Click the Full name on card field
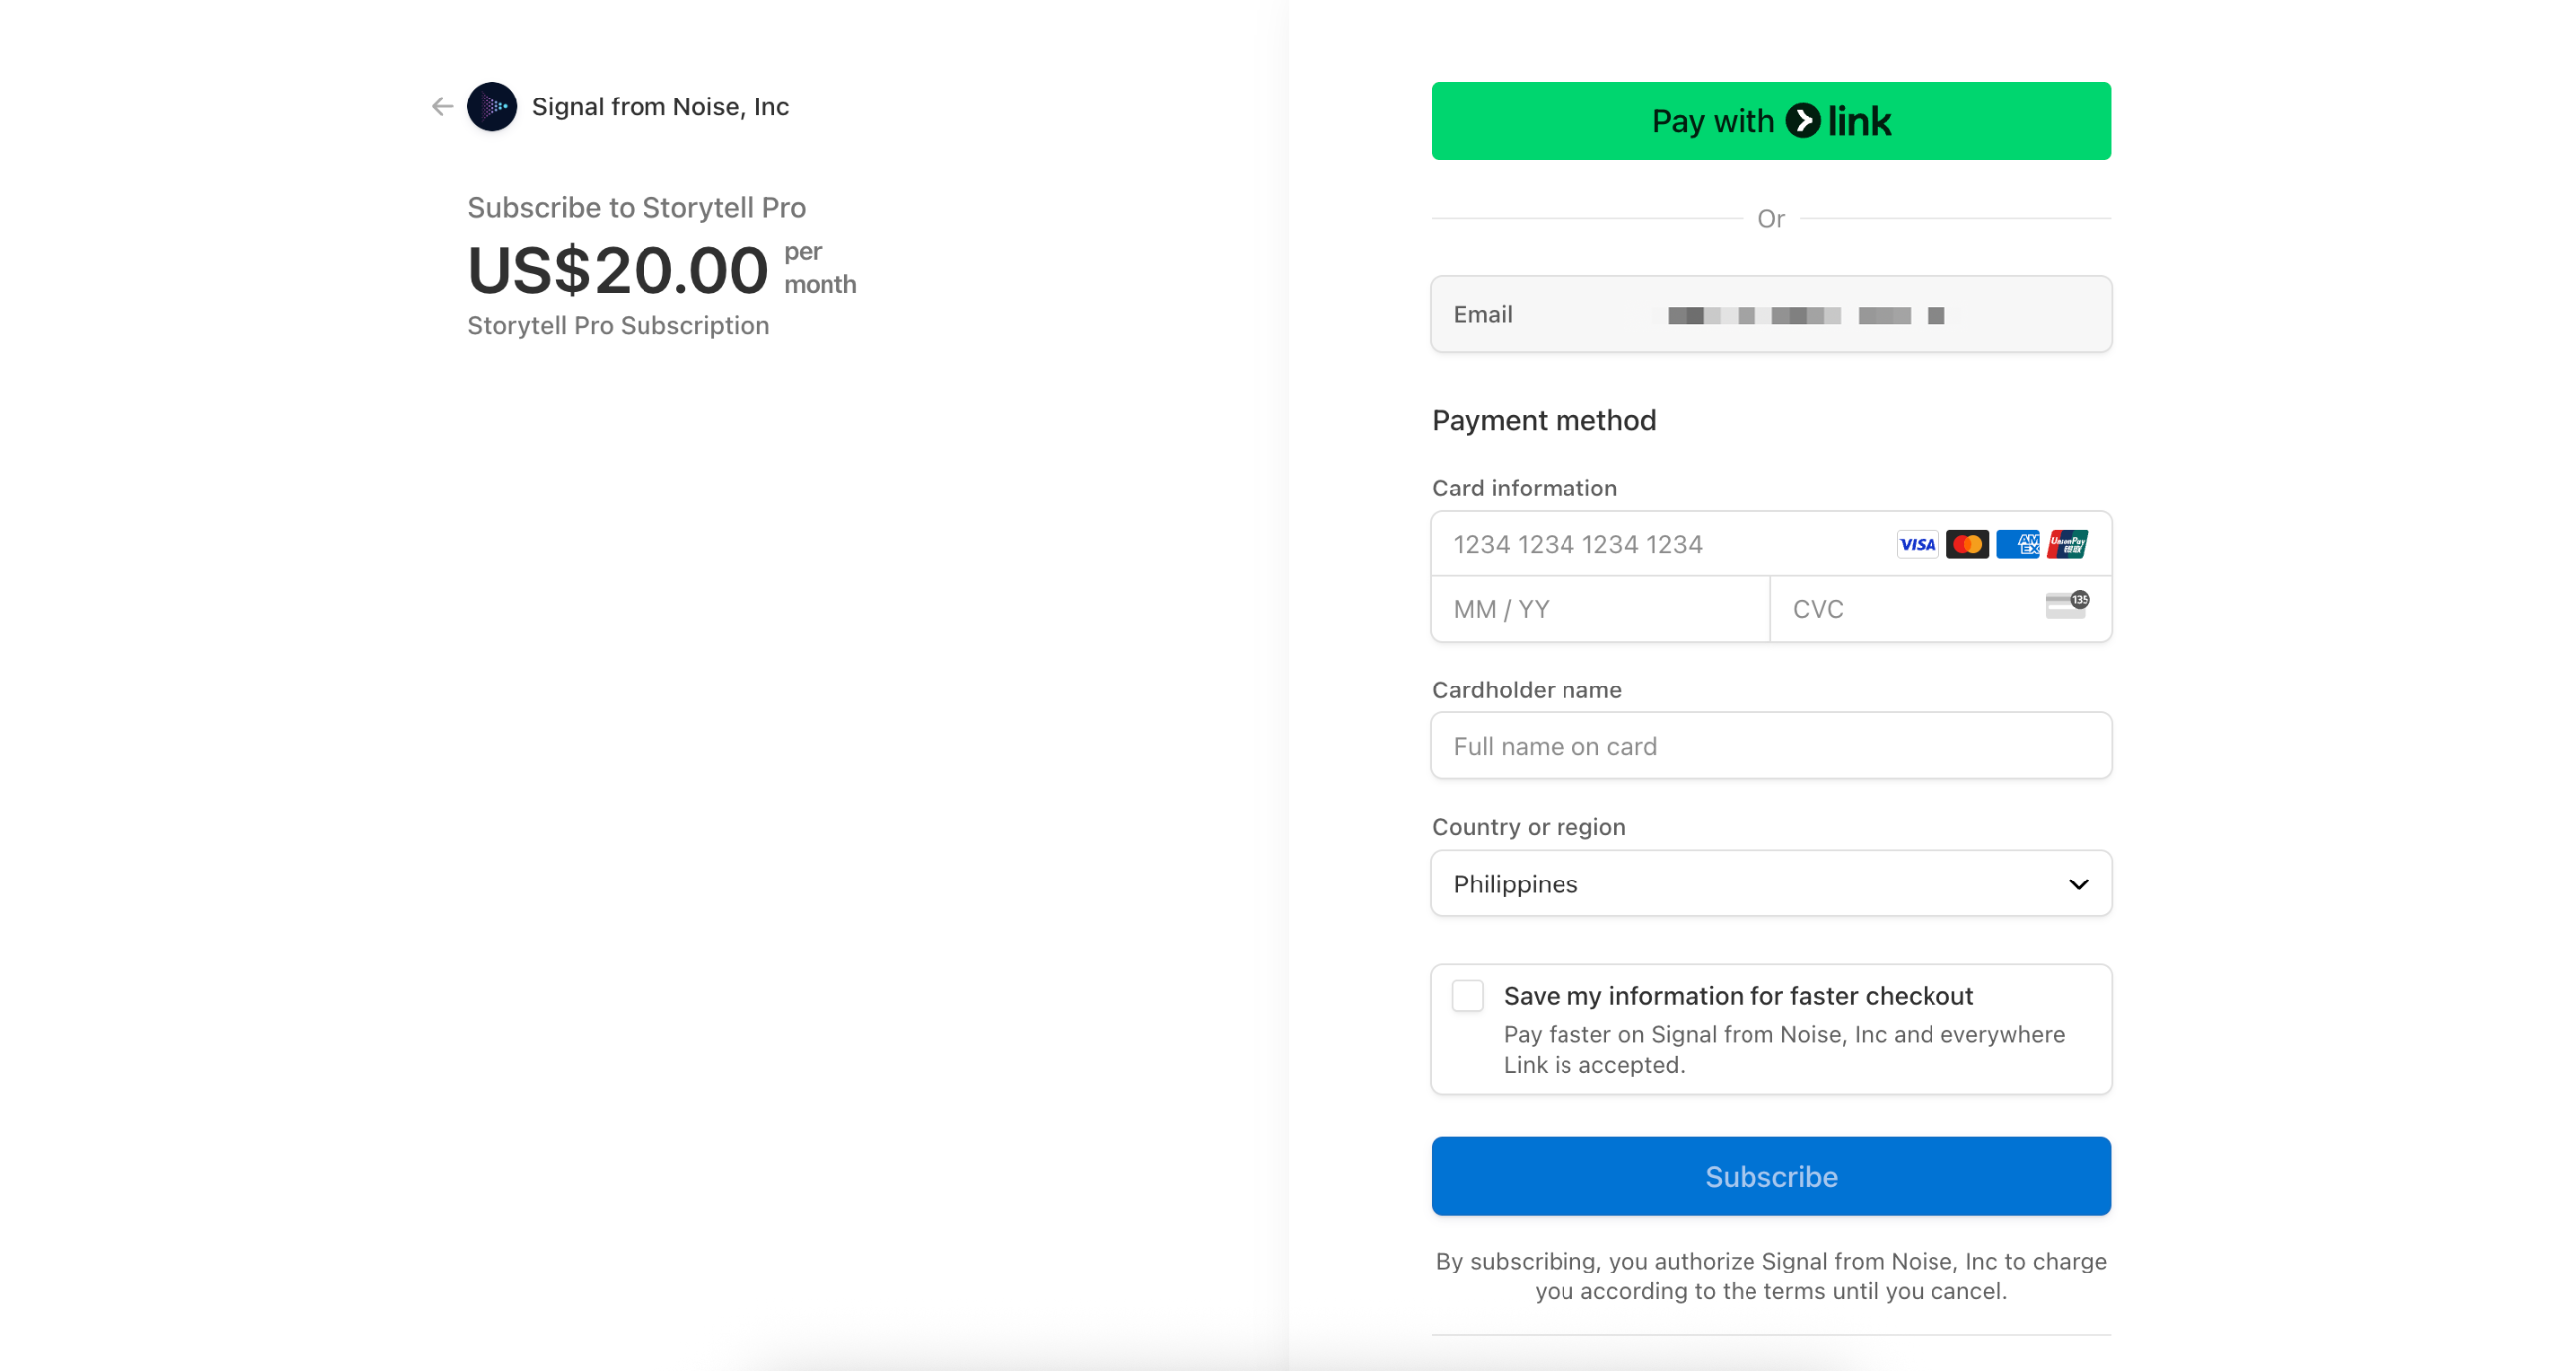This screenshot has width=2576, height=1371. (1771, 747)
